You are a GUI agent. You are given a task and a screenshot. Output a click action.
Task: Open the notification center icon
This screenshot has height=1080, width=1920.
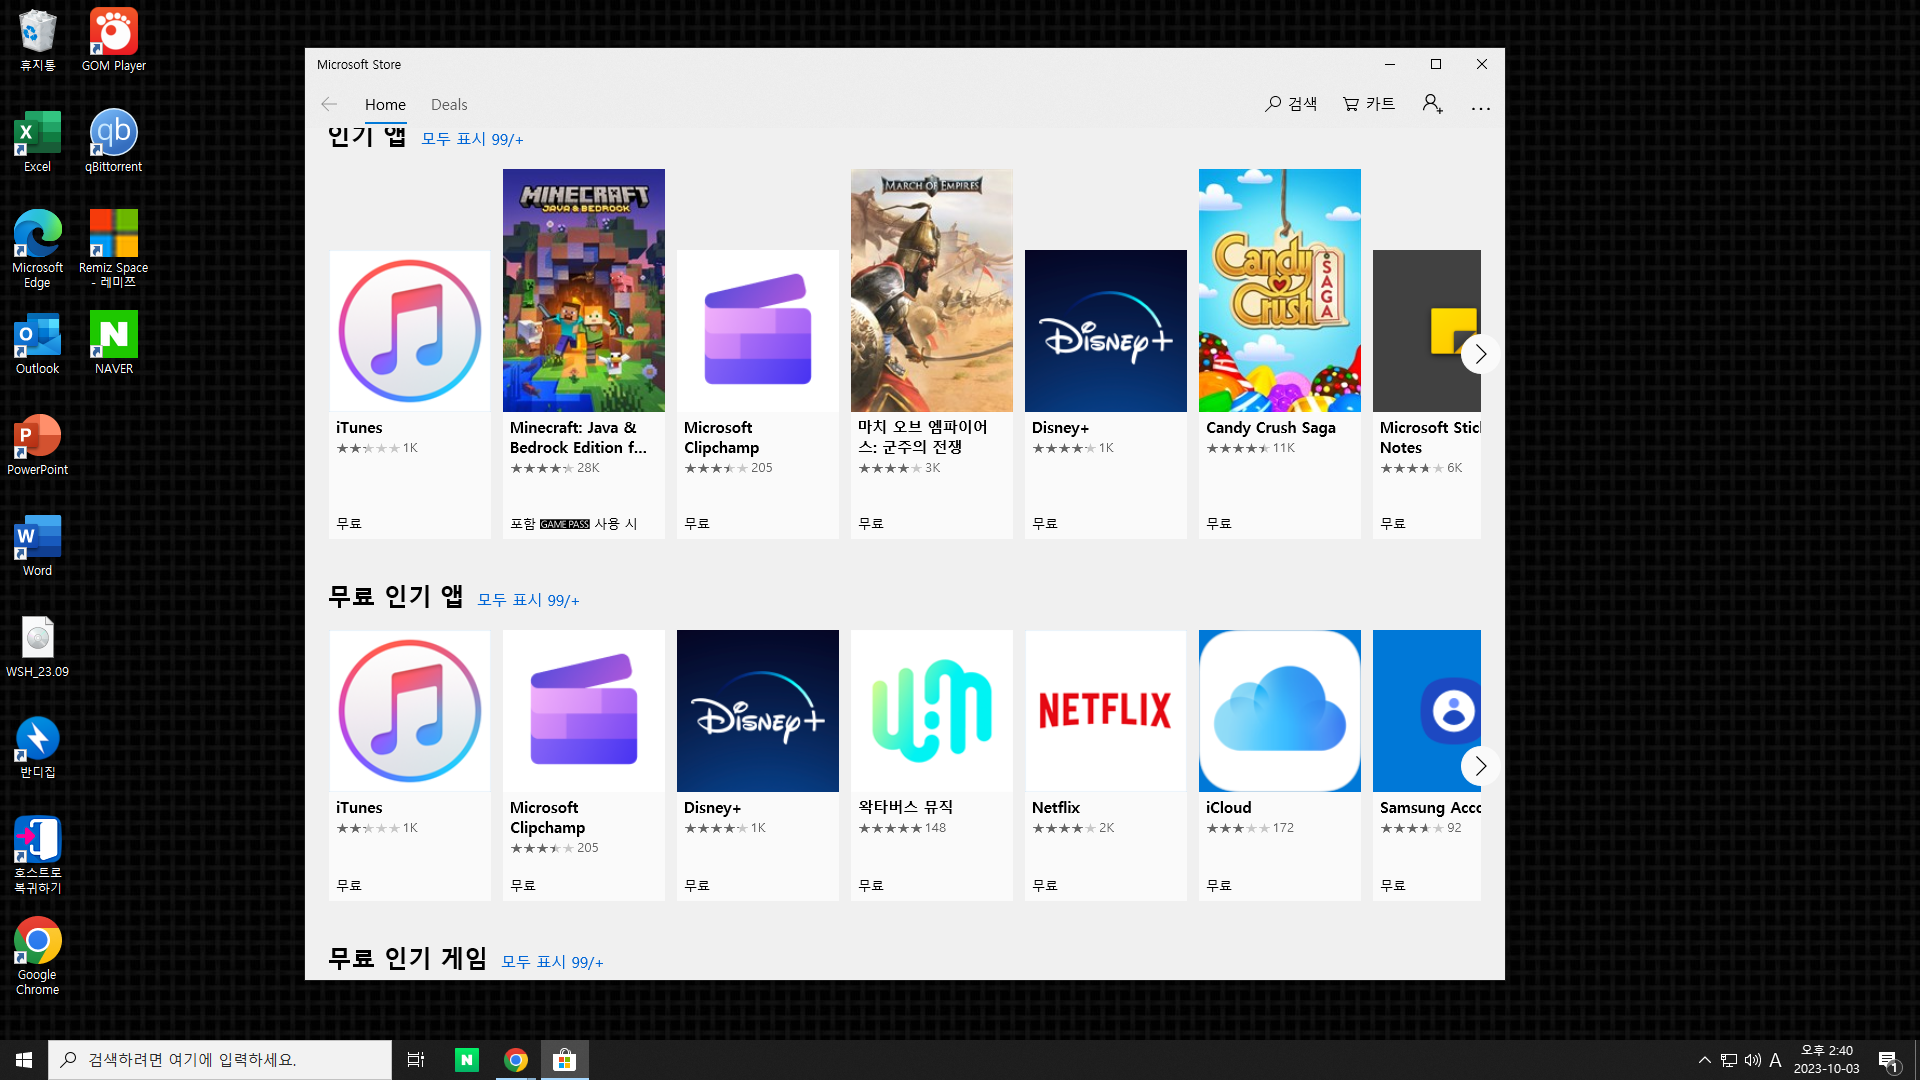click(x=1888, y=1060)
